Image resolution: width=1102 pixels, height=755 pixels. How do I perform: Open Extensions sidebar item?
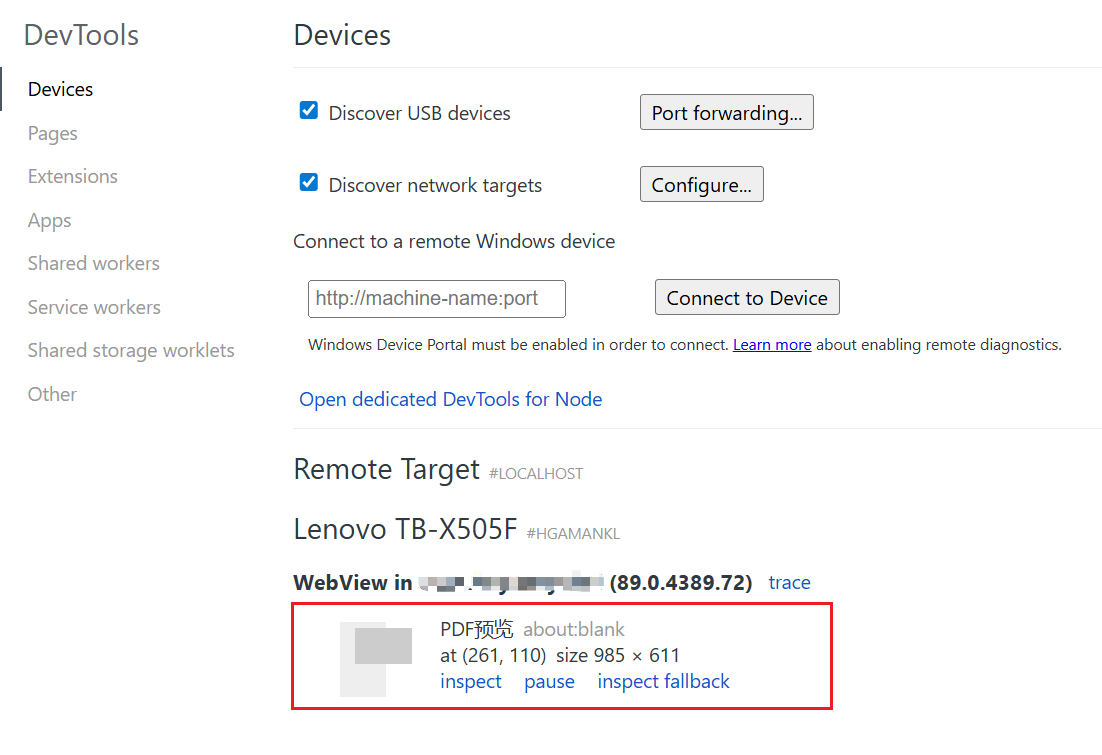point(72,176)
